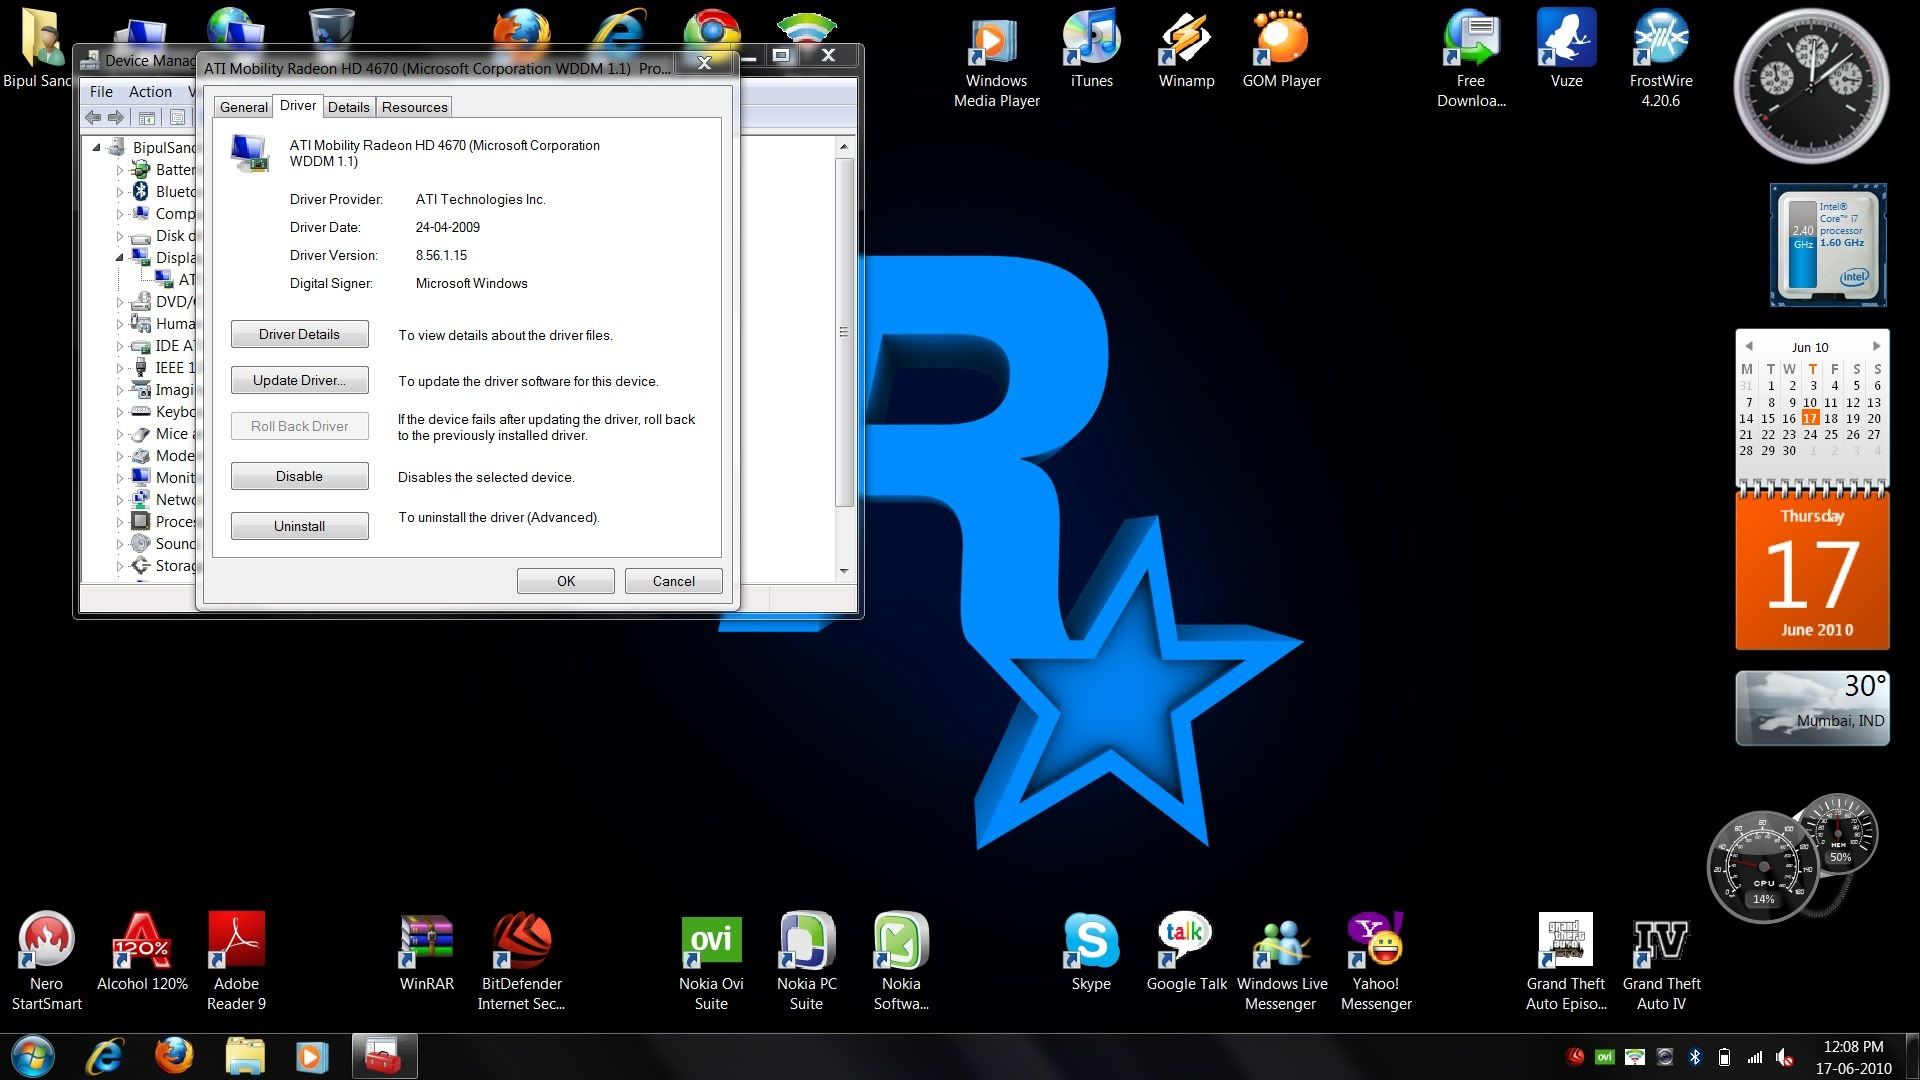Screen dimensions: 1920x1080
Task: Select the Driver tab
Action: click(x=297, y=105)
